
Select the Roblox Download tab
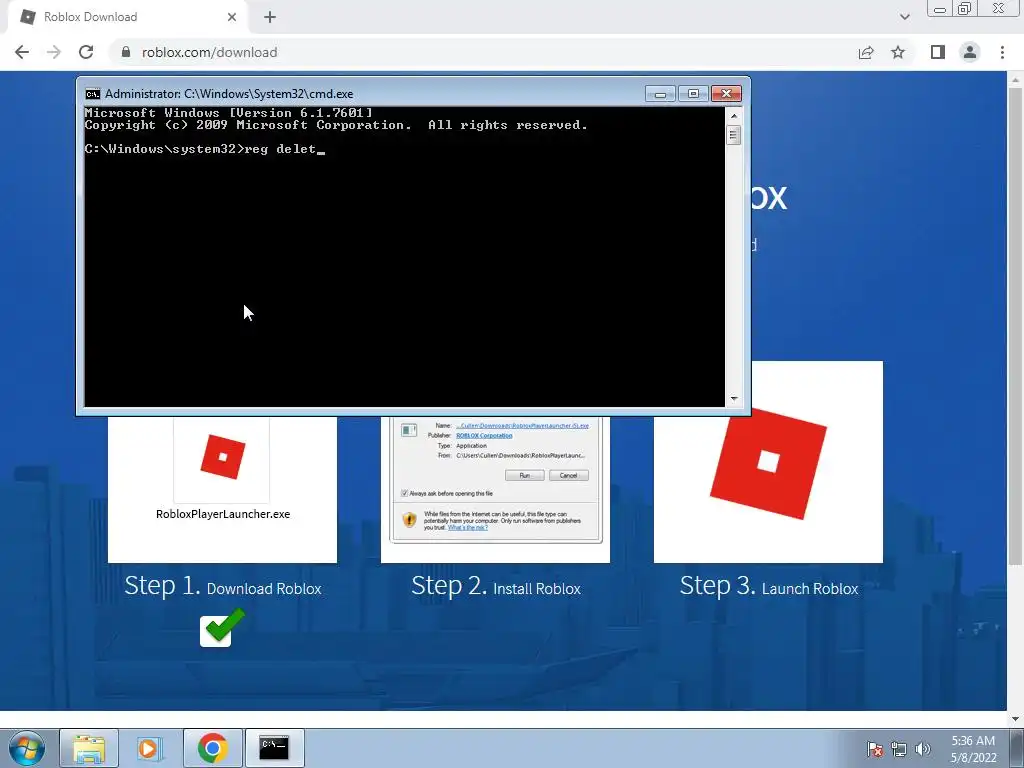tap(127, 17)
